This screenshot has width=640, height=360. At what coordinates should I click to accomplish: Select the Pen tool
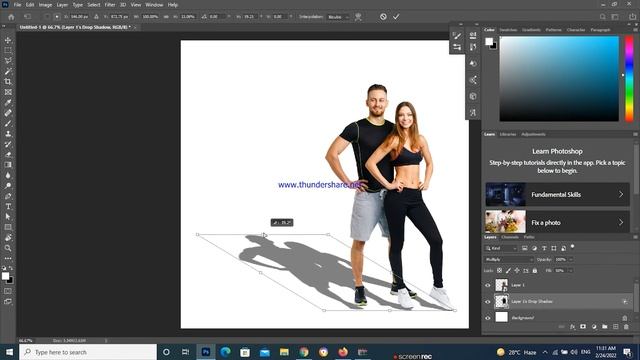(8, 196)
